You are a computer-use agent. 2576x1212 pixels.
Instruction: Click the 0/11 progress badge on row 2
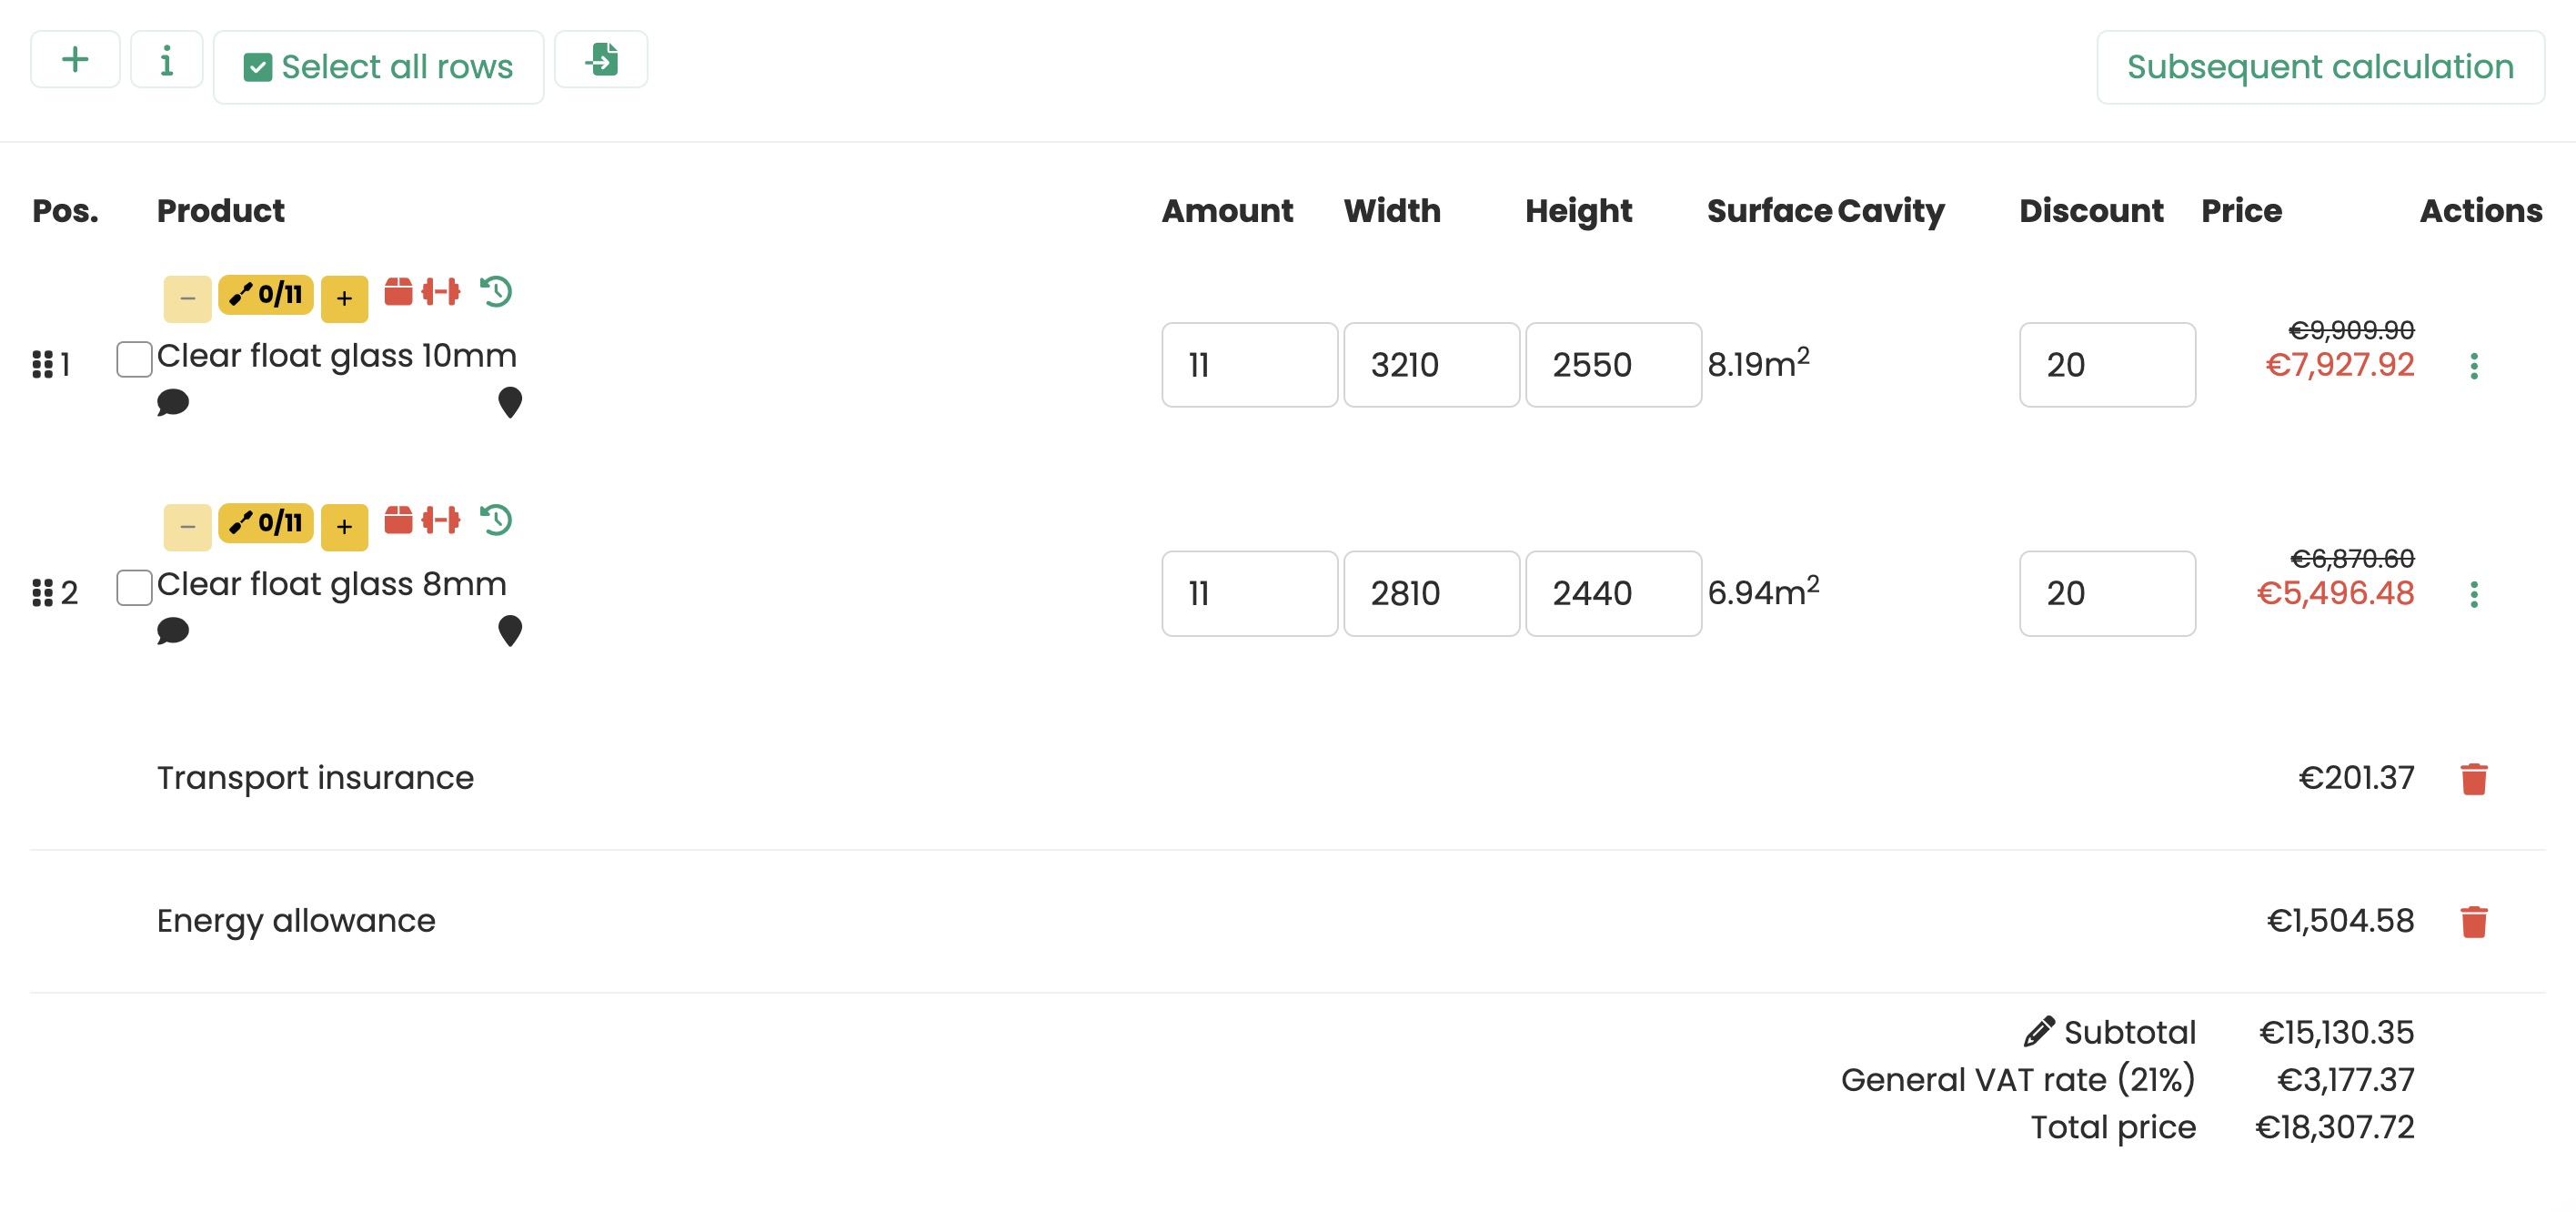click(266, 523)
